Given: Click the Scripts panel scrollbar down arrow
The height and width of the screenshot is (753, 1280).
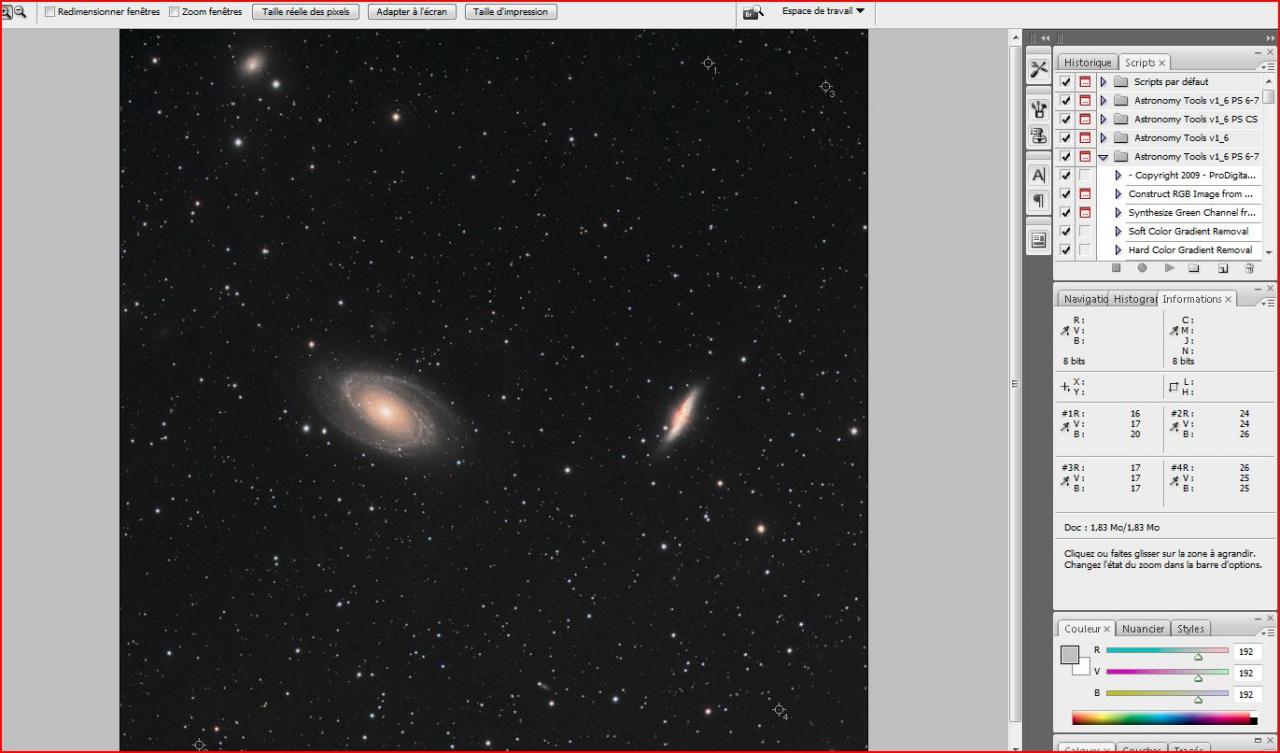Looking at the screenshot, I should click(1269, 253).
